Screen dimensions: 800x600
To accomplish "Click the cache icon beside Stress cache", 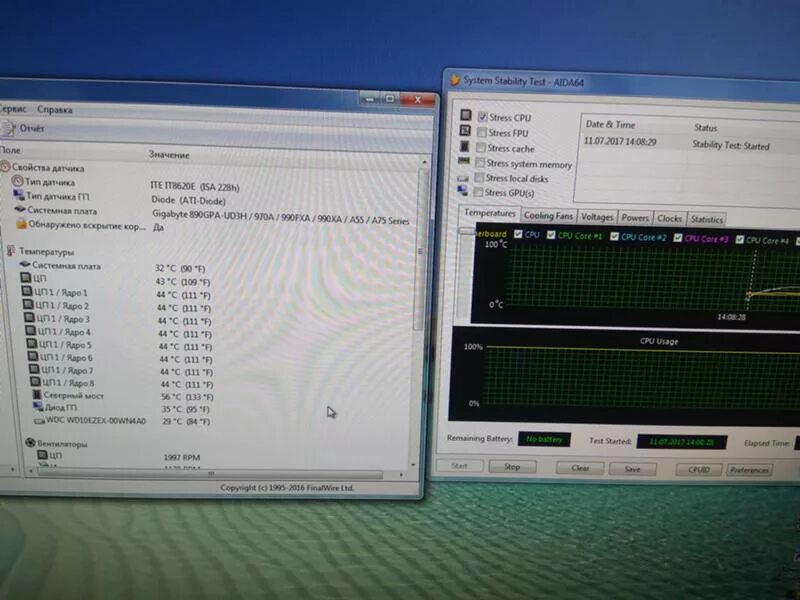I will pyautogui.click(x=464, y=146).
